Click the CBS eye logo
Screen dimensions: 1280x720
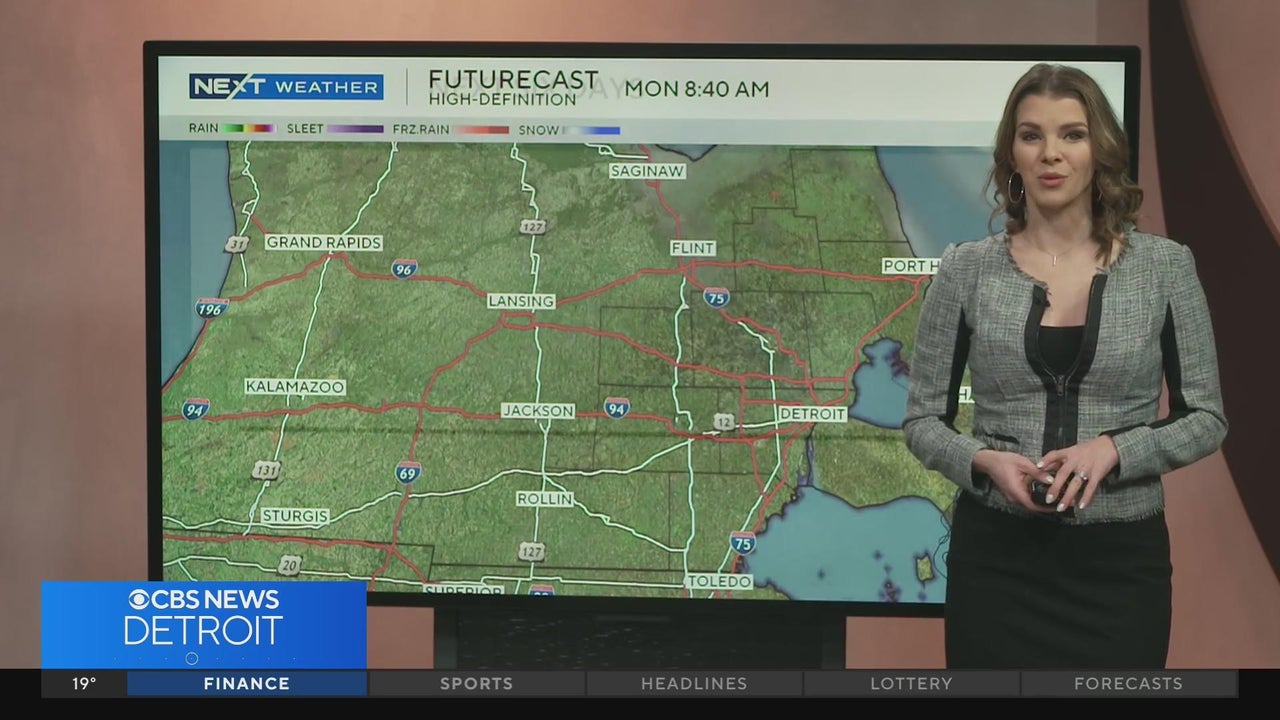click(141, 599)
